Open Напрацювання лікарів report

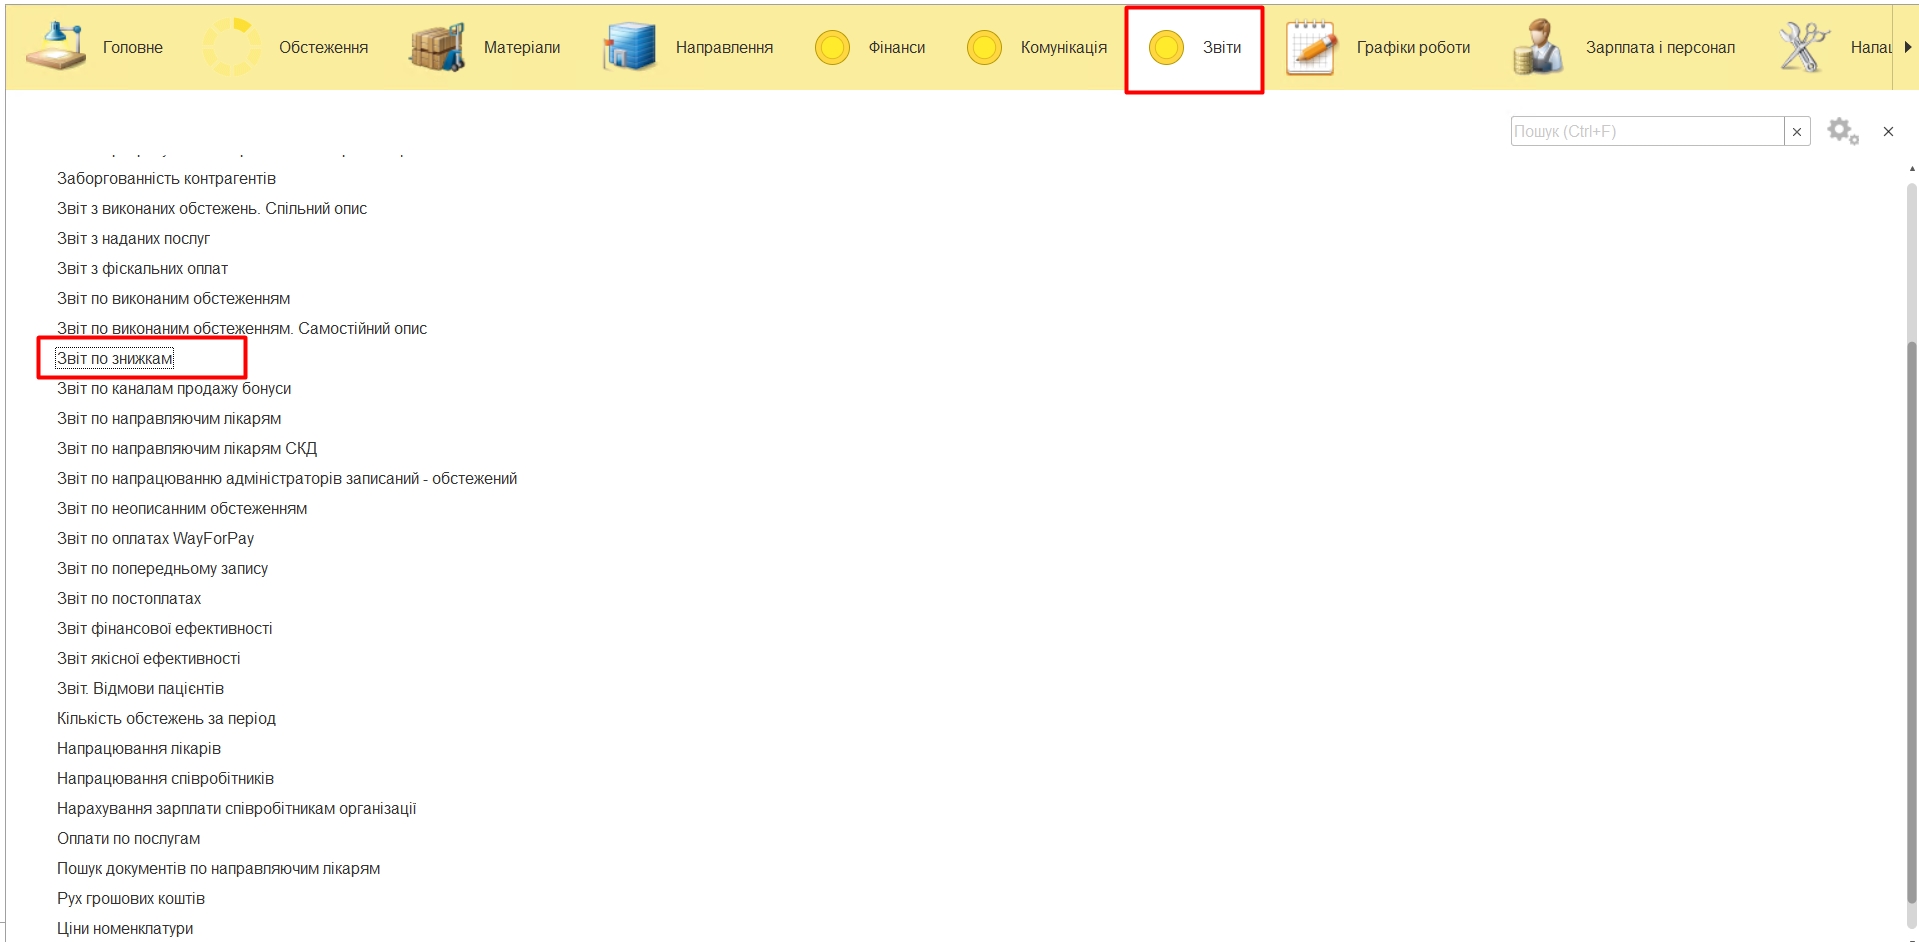(139, 749)
